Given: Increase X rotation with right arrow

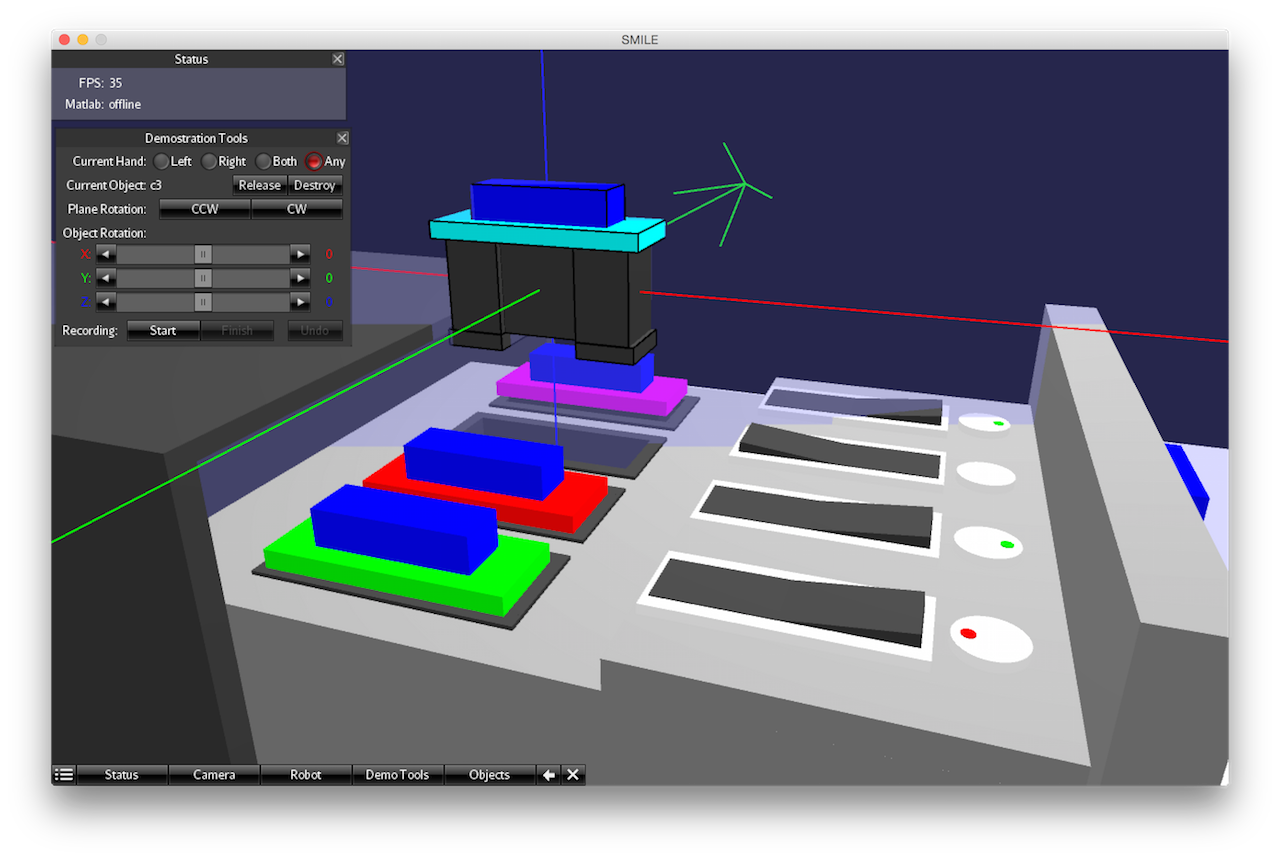Looking at the screenshot, I should click(300, 254).
